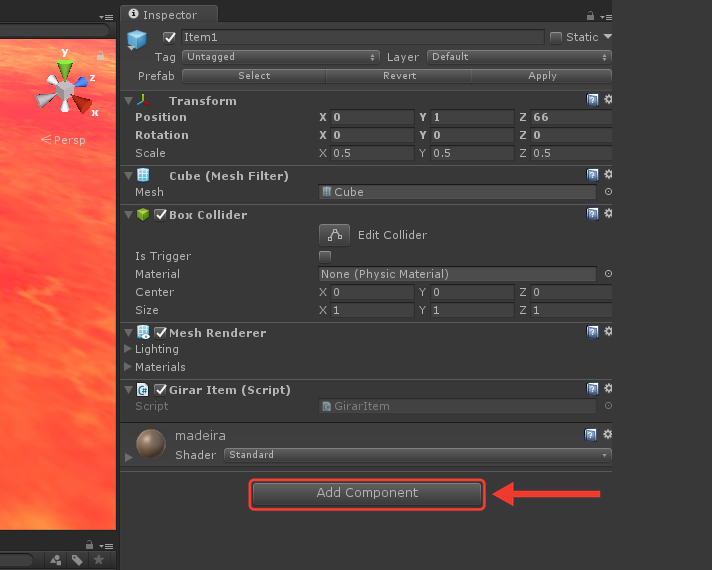Open Mesh Filter help icon
The width and height of the screenshot is (712, 570).
[x=592, y=174]
